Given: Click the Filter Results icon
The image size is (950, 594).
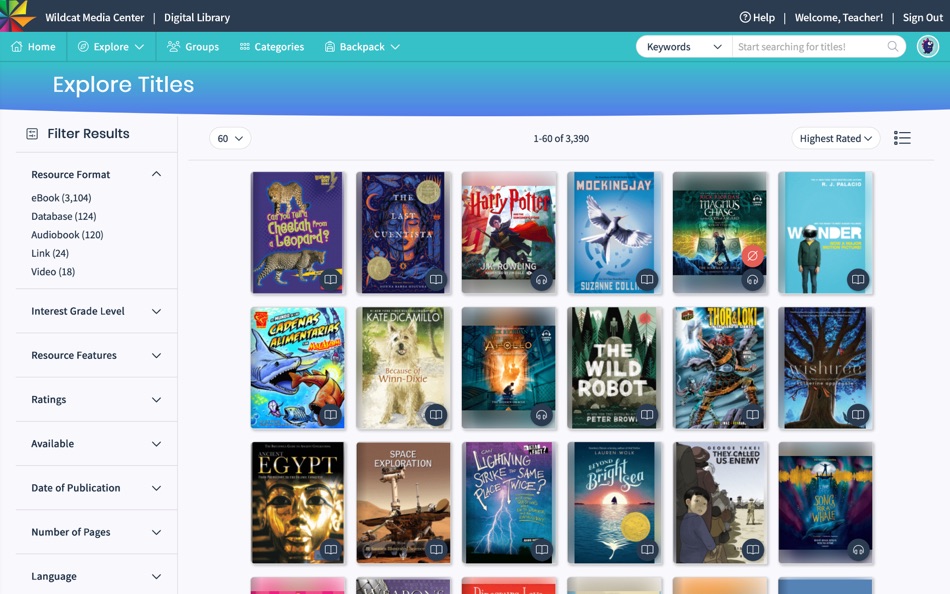Looking at the screenshot, I should 32,134.
